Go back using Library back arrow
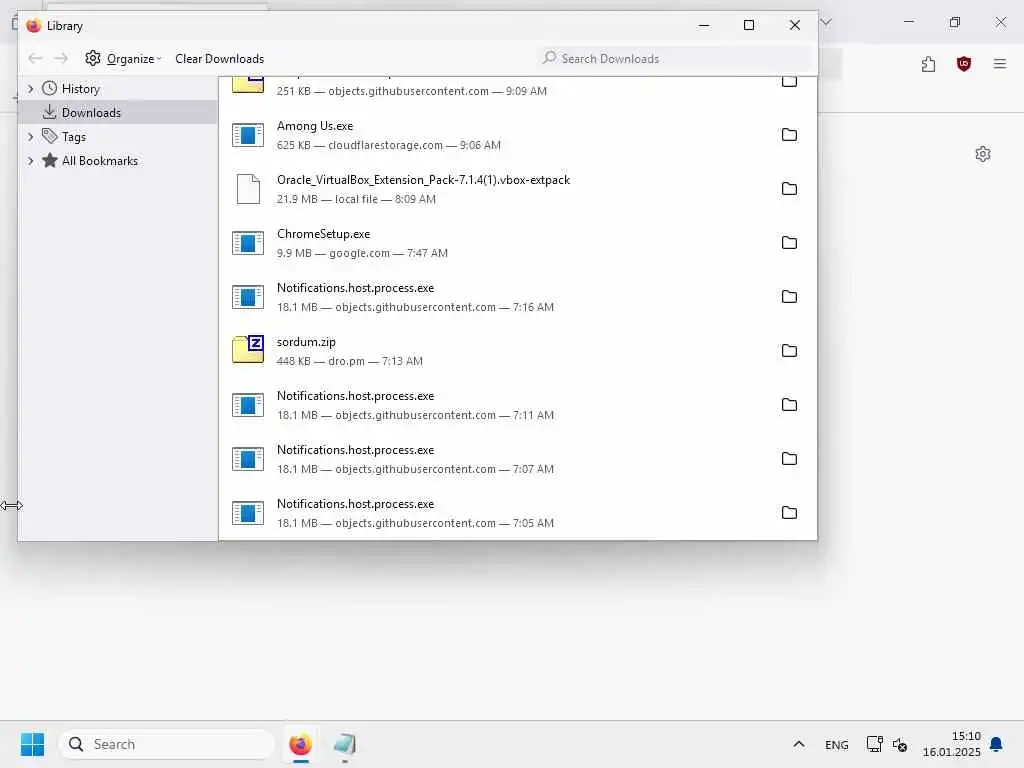The image size is (1024, 768). (35, 59)
